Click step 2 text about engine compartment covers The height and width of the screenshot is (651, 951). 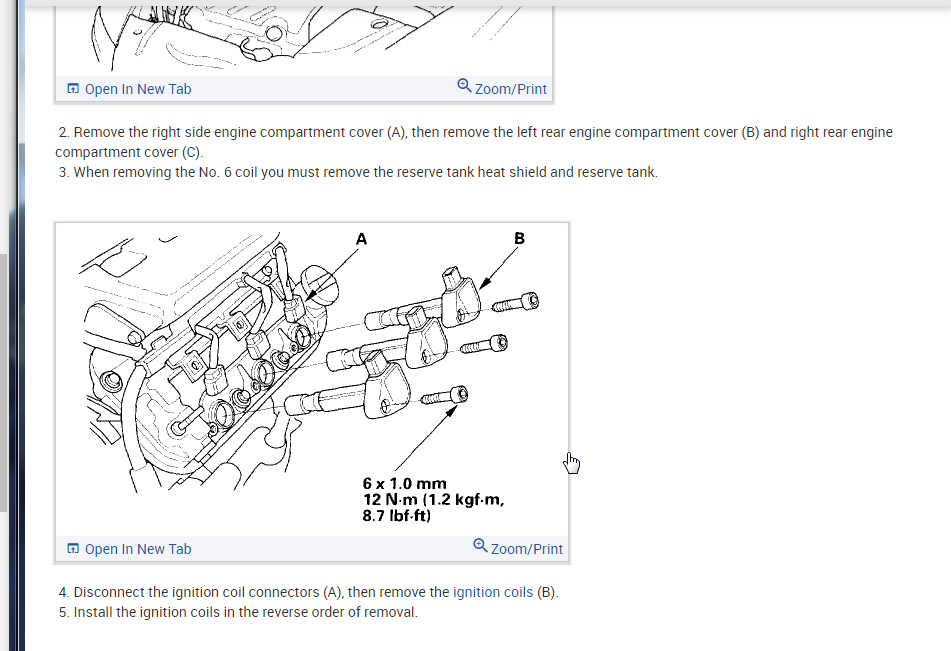(474, 142)
